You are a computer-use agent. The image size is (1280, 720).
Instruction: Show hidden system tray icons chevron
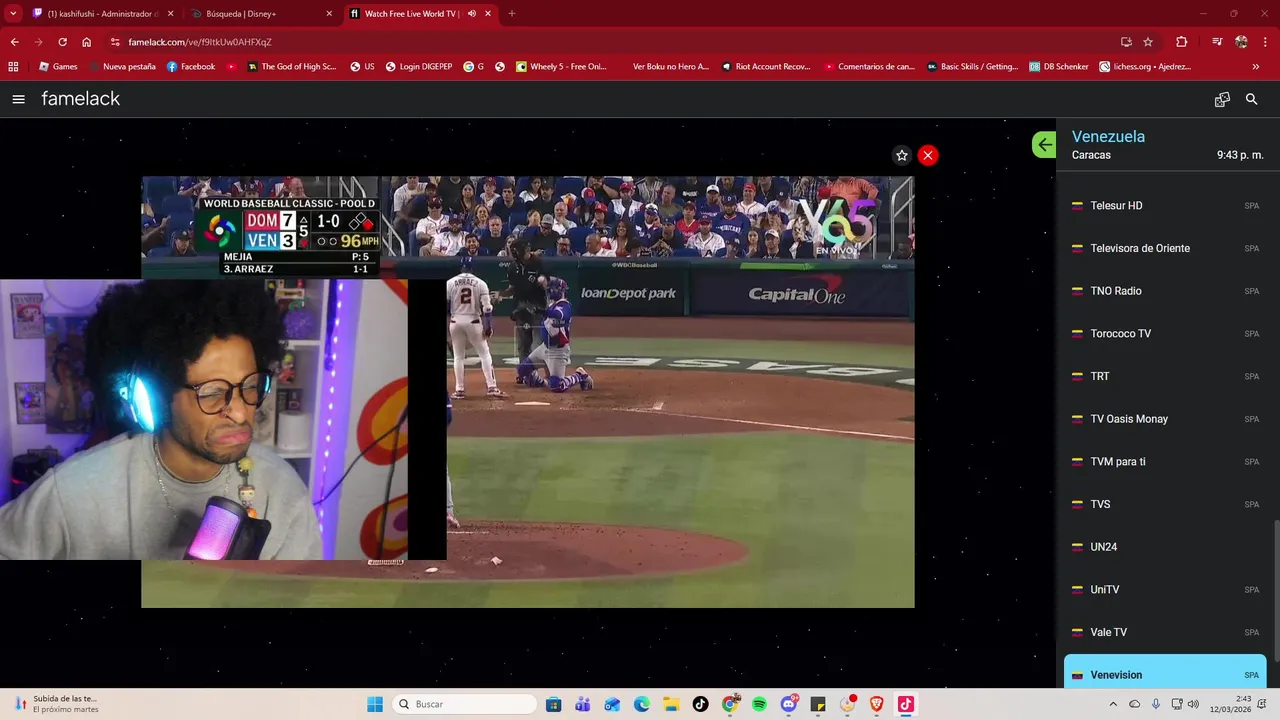pyautogui.click(x=1113, y=704)
